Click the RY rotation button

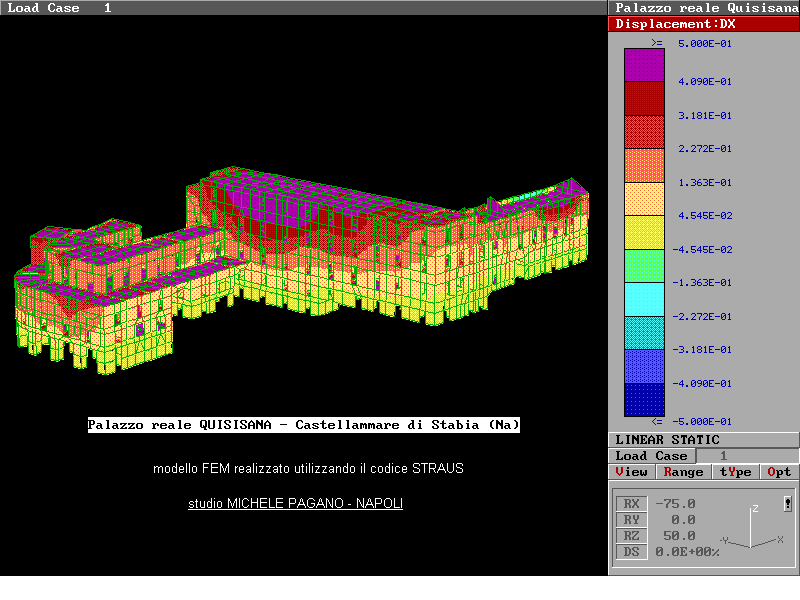631,520
